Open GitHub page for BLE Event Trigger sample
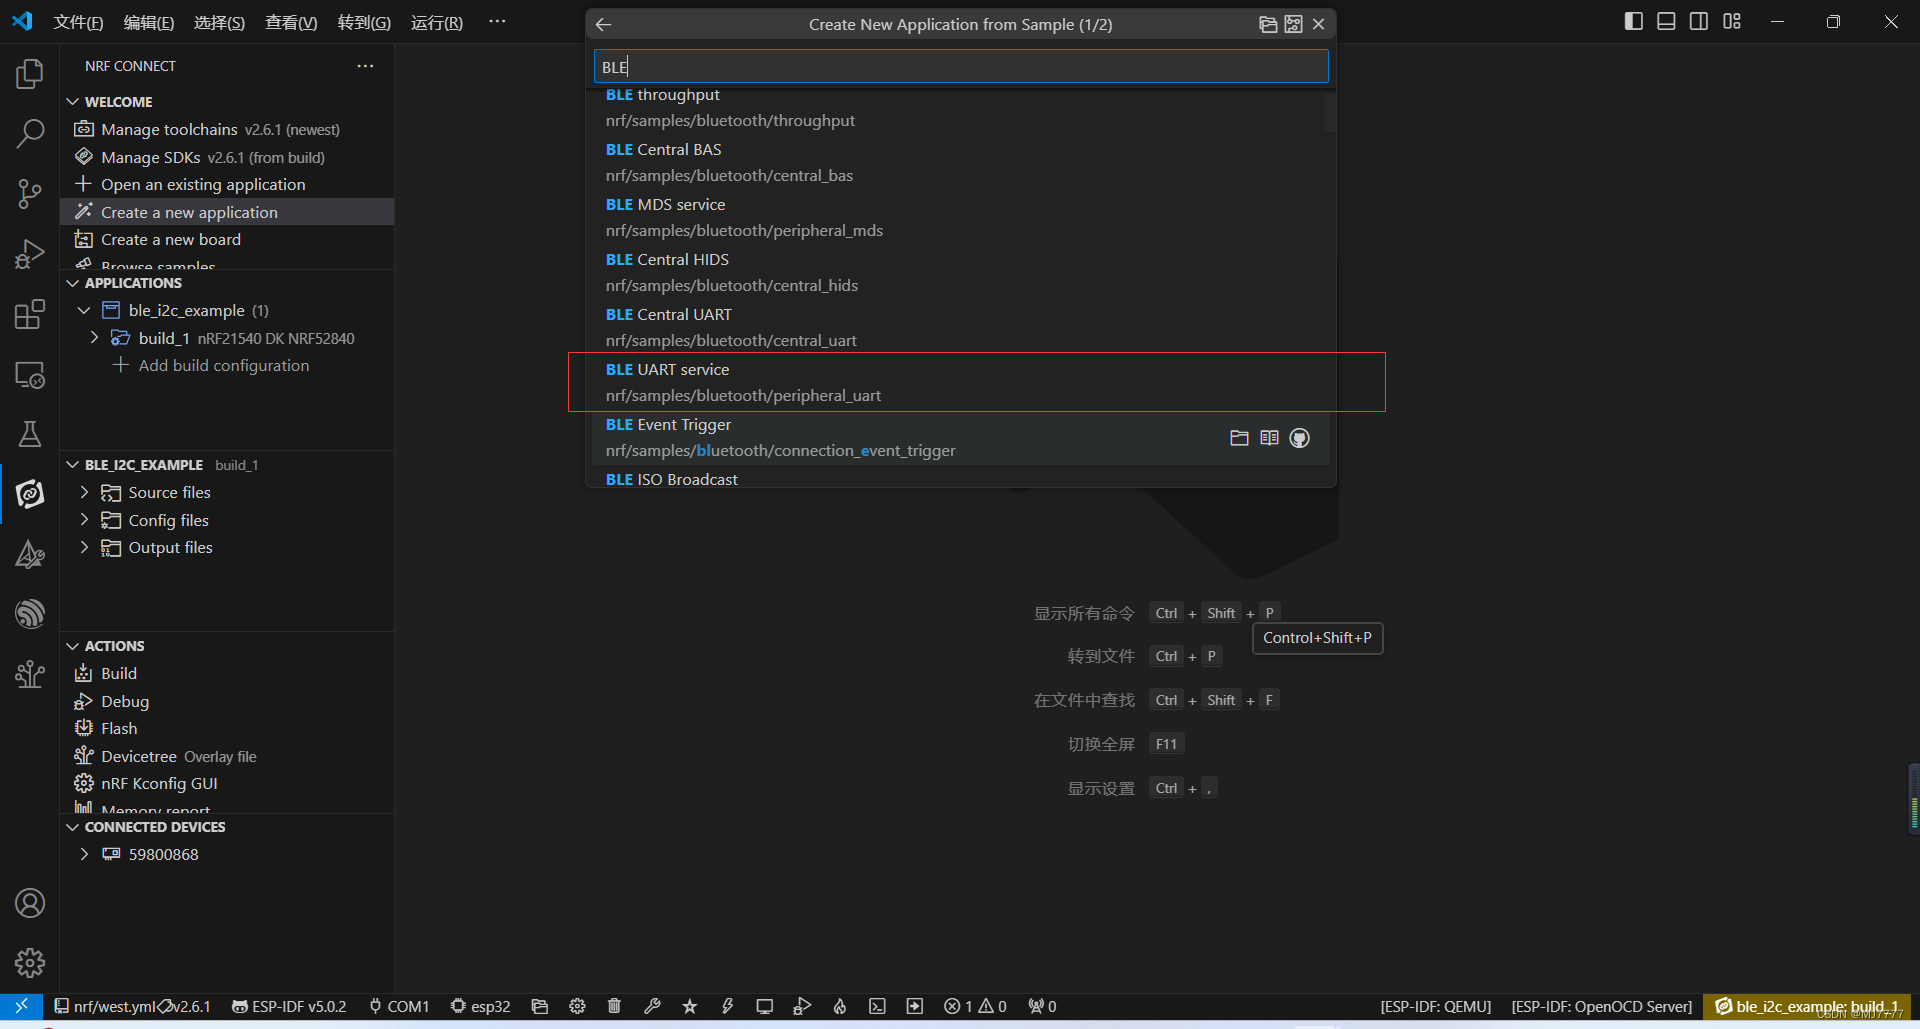The height and width of the screenshot is (1029, 1920). pyautogui.click(x=1300, y=438)
